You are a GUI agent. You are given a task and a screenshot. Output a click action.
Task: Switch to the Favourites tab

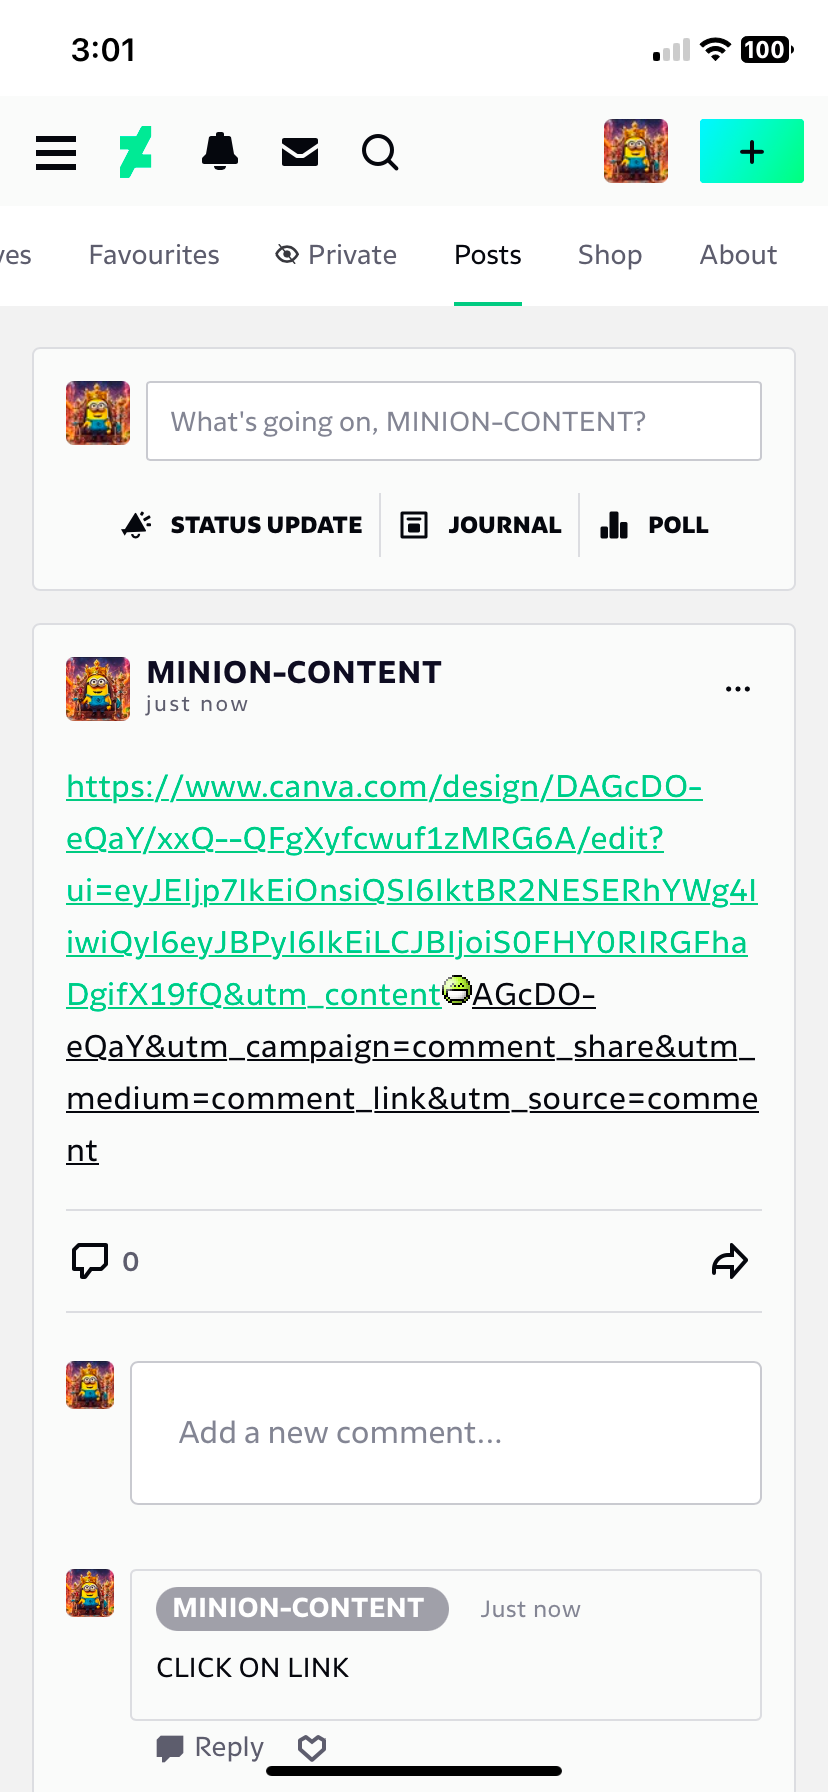point(154,255)
